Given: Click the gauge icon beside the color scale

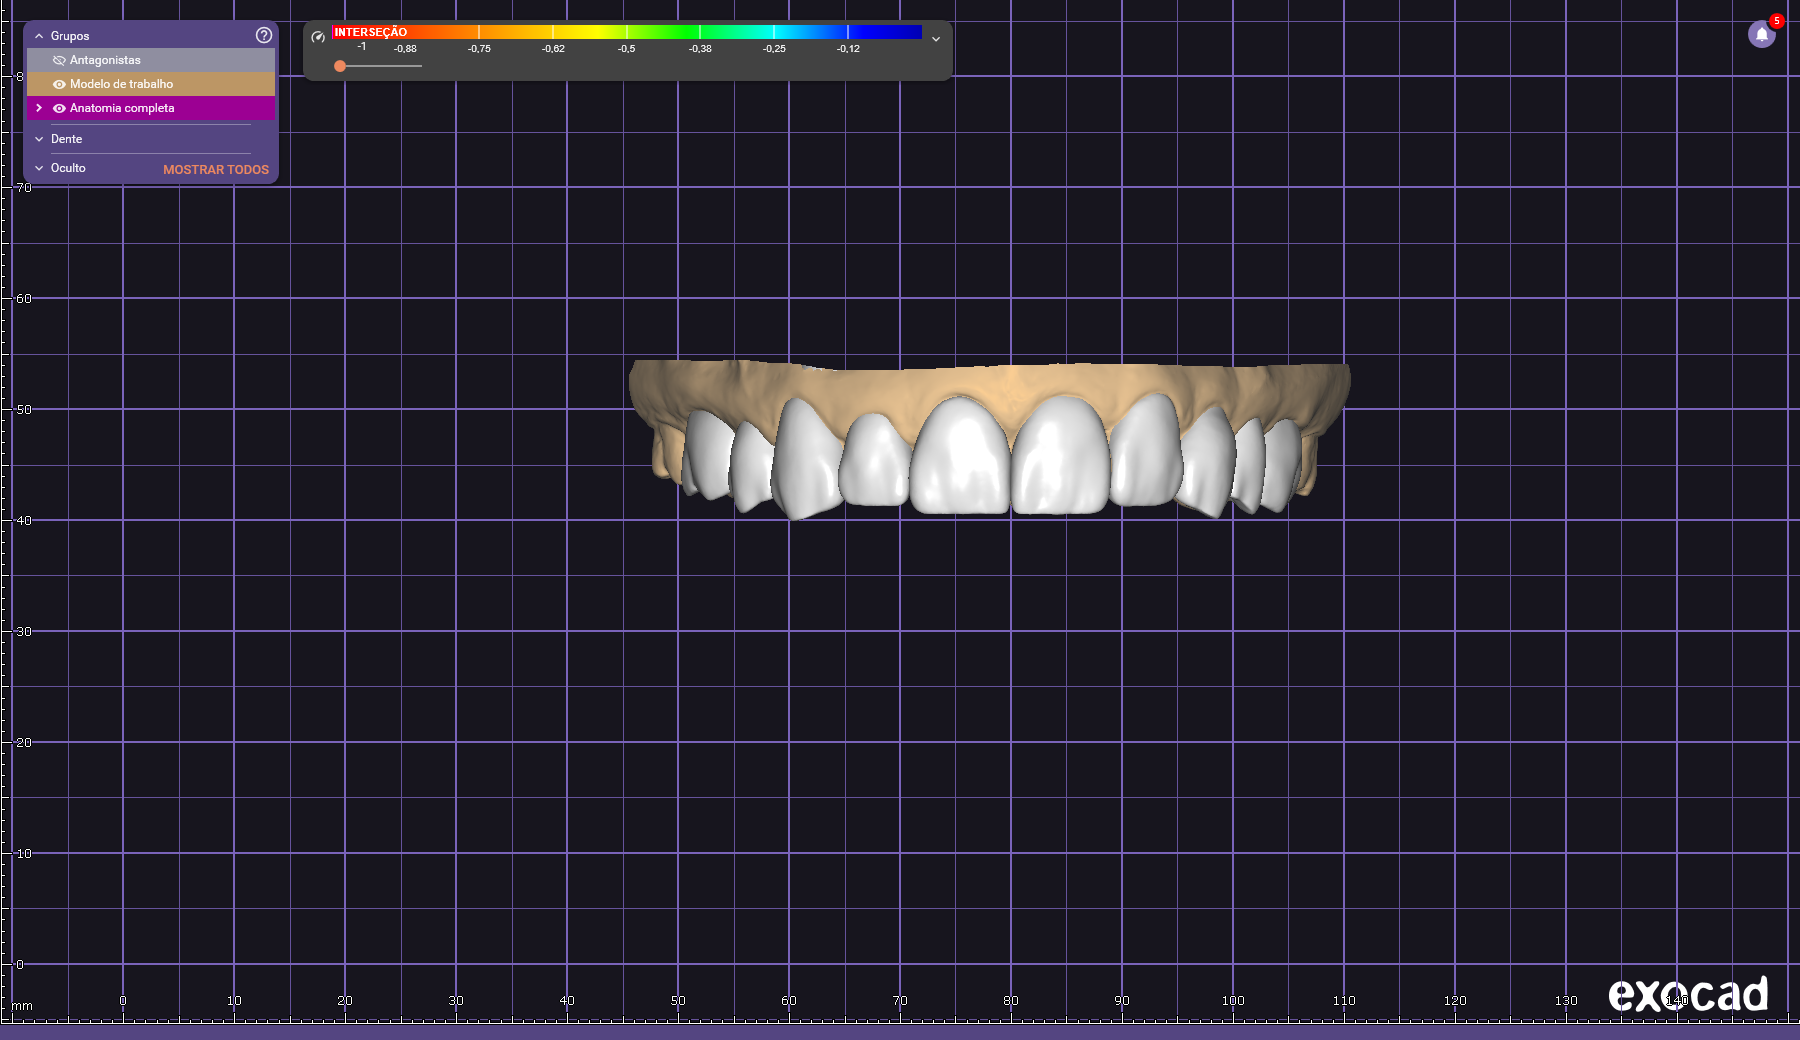Looking at the screenshot, I should point(318,37).
